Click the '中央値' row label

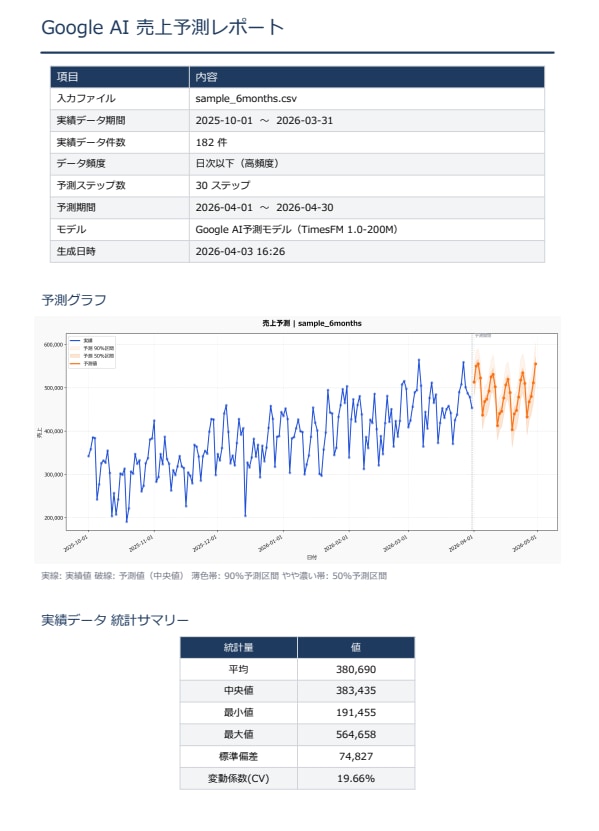pos(239,691)
